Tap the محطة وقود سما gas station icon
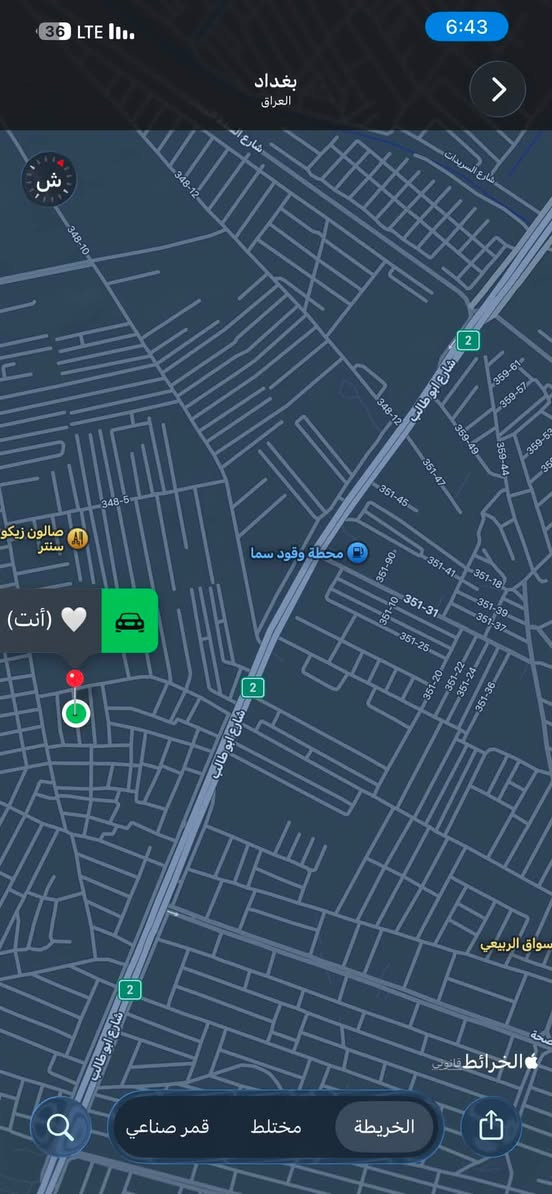Screen dimensions: 552x1194 [358, 552]
